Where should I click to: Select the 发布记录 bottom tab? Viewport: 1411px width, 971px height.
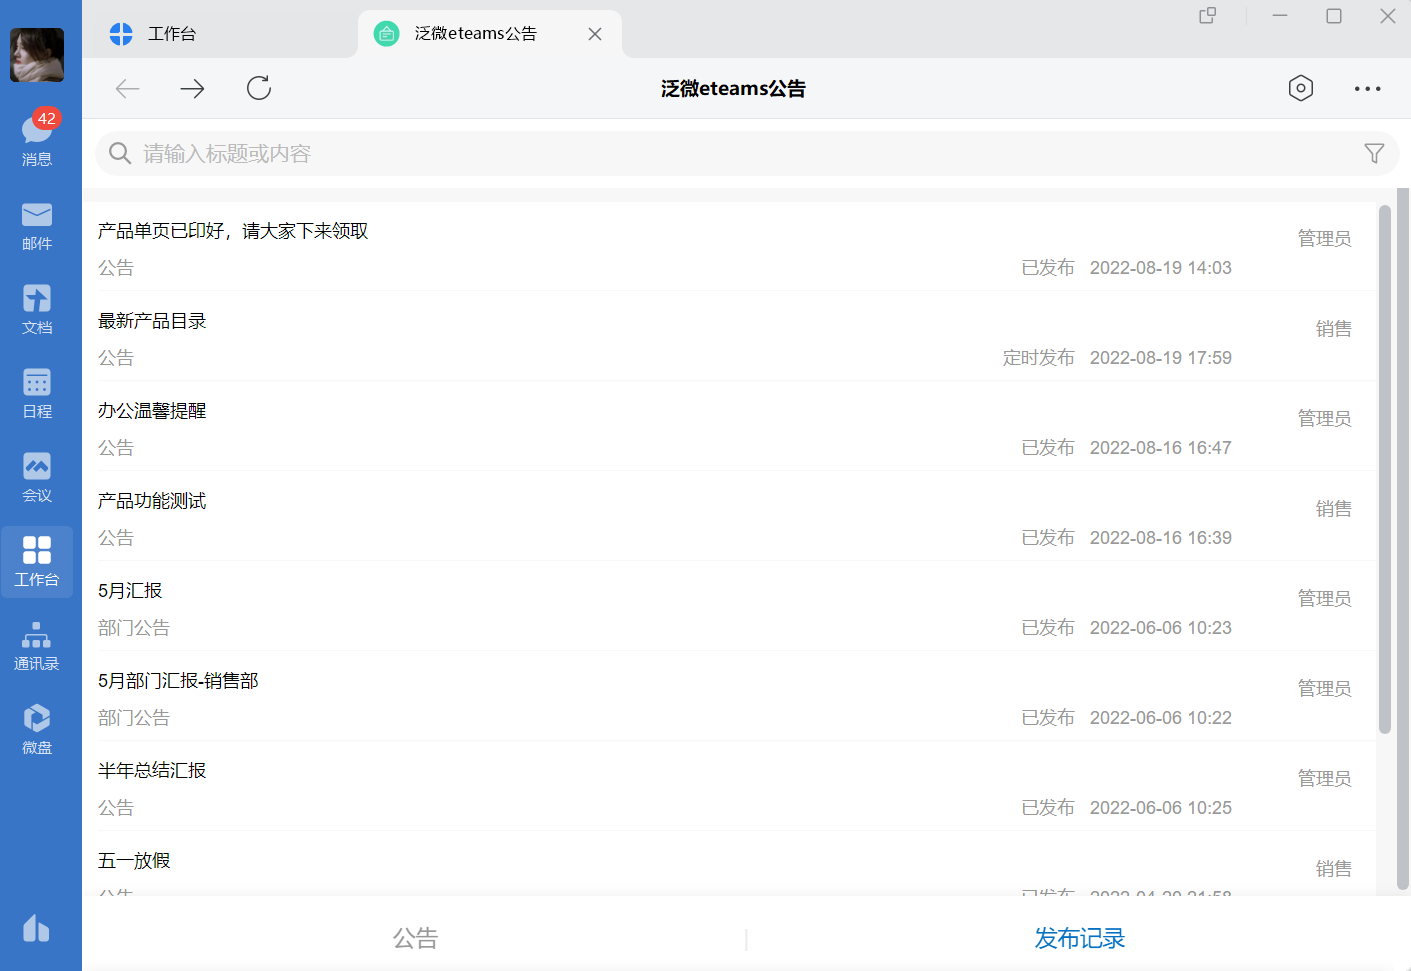tap(1079, 938)
